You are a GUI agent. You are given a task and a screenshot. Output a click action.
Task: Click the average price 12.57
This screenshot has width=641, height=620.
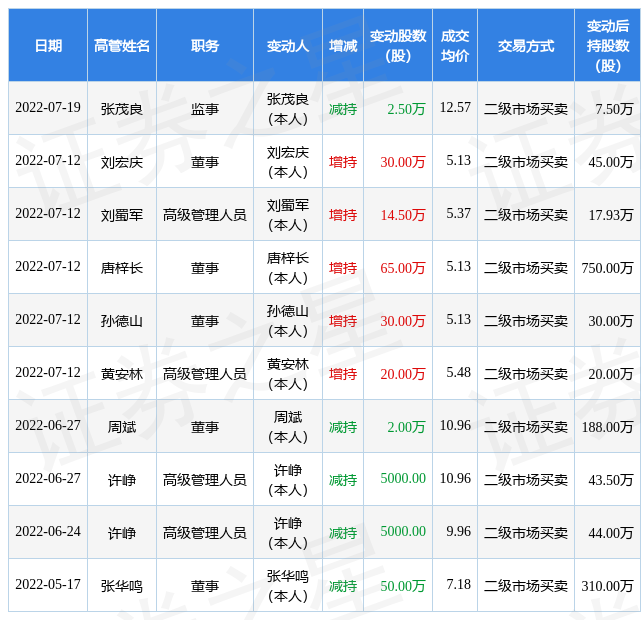click(x=455, y=107)
